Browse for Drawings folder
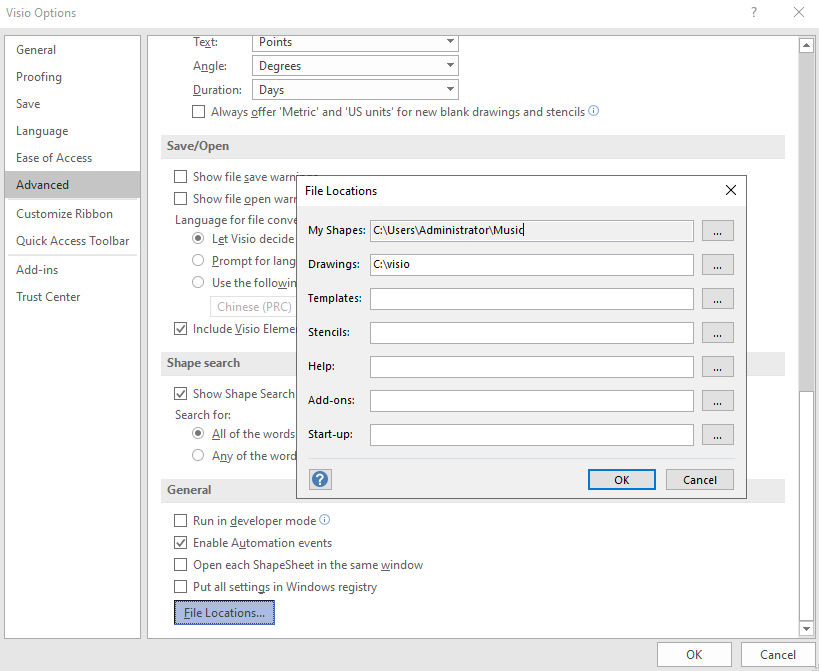Screen dimensions: 819x671 (x=718, y=265)
